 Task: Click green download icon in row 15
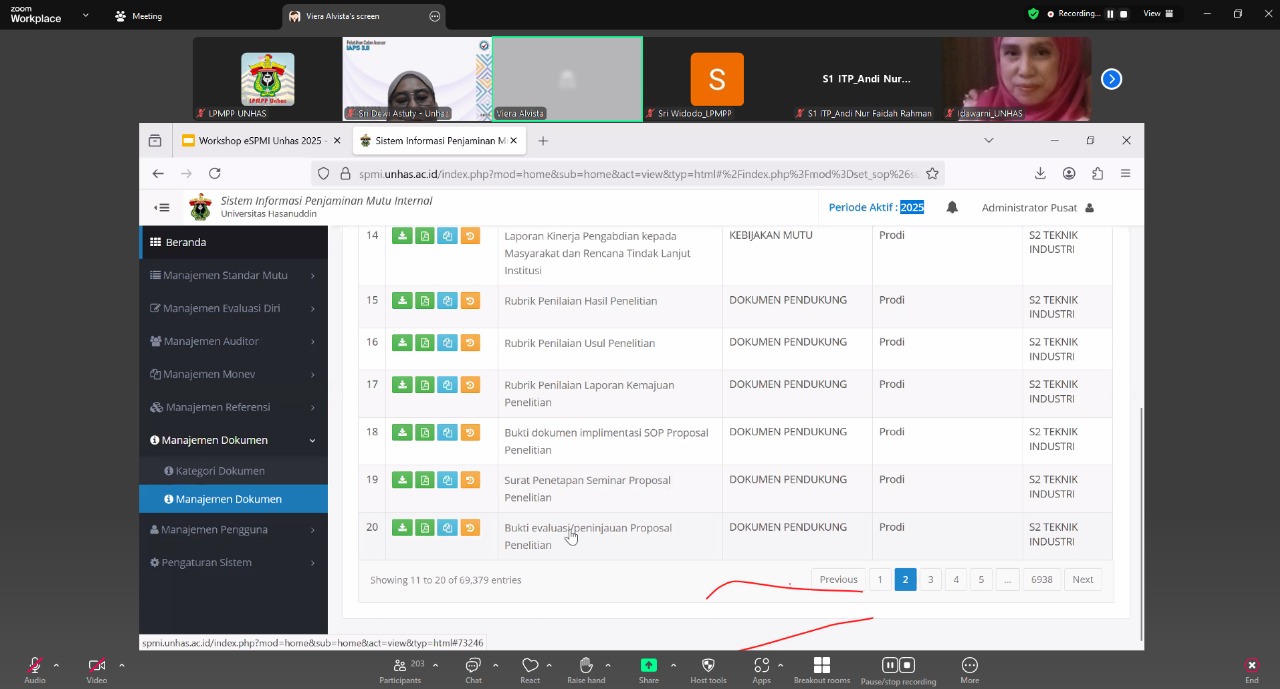tap(402, 301)
